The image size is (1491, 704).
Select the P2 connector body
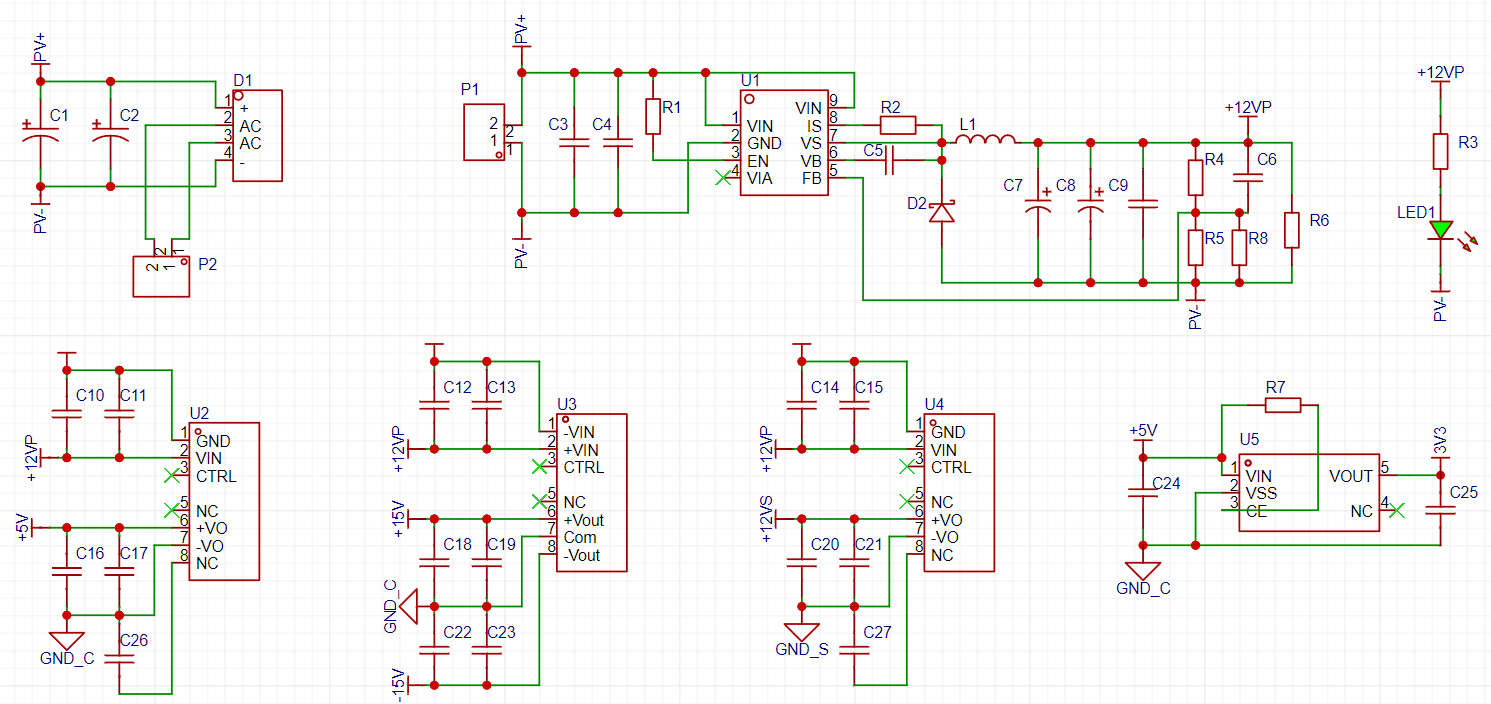162,276
